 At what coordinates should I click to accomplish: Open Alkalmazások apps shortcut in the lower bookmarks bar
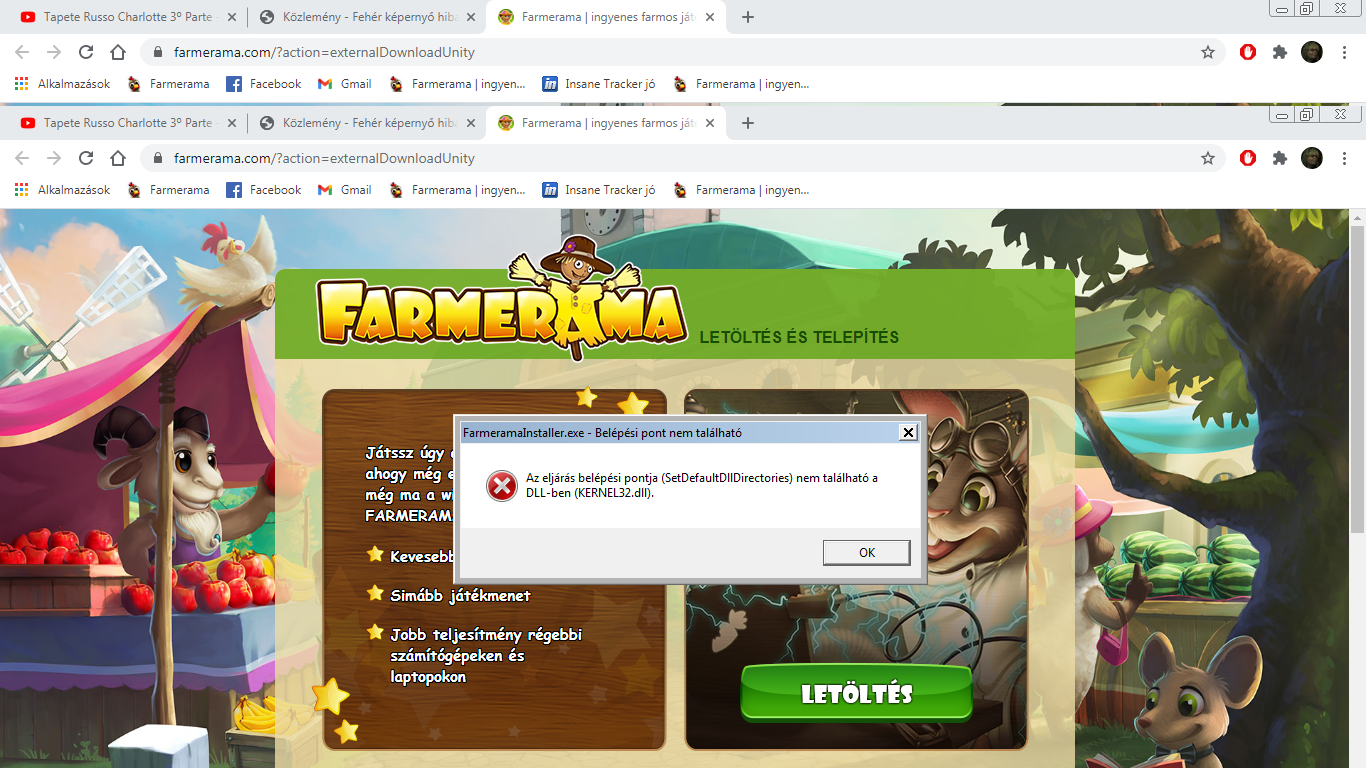coord(63,190)
